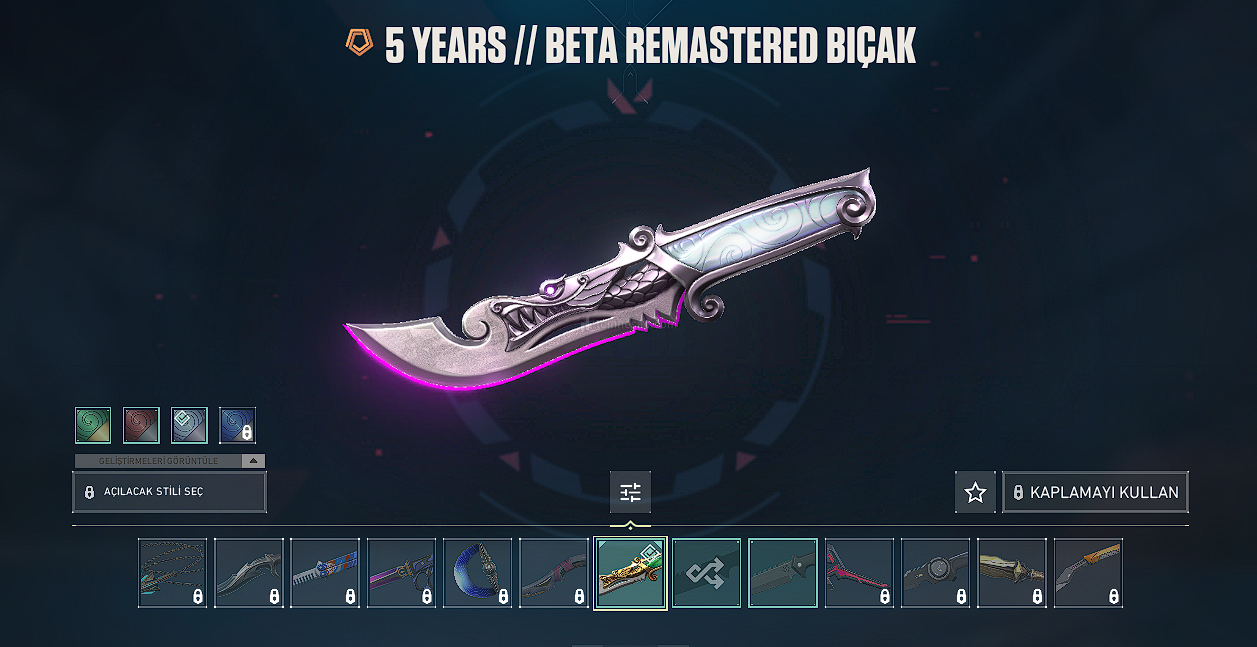Viewport: 1257px width, 647px height.
Task: Choose the locked comb-toothed blade thumbnail
Action: tap(325, 573)
